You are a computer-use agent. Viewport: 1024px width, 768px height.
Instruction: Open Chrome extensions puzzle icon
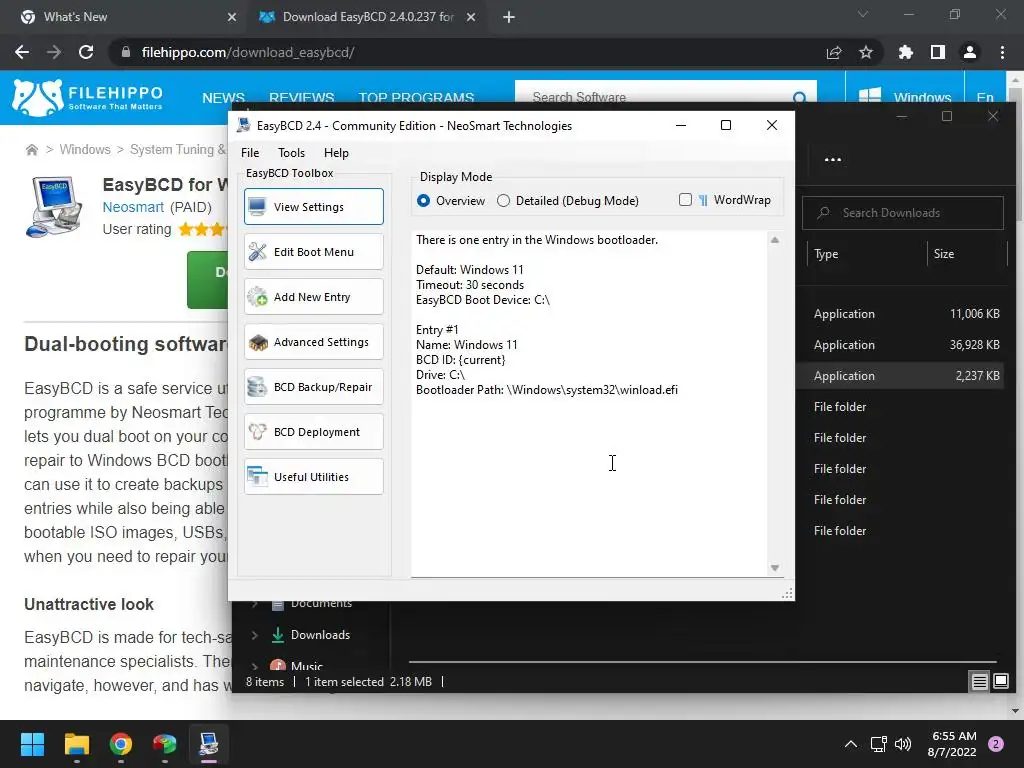[x=906, y=52]
